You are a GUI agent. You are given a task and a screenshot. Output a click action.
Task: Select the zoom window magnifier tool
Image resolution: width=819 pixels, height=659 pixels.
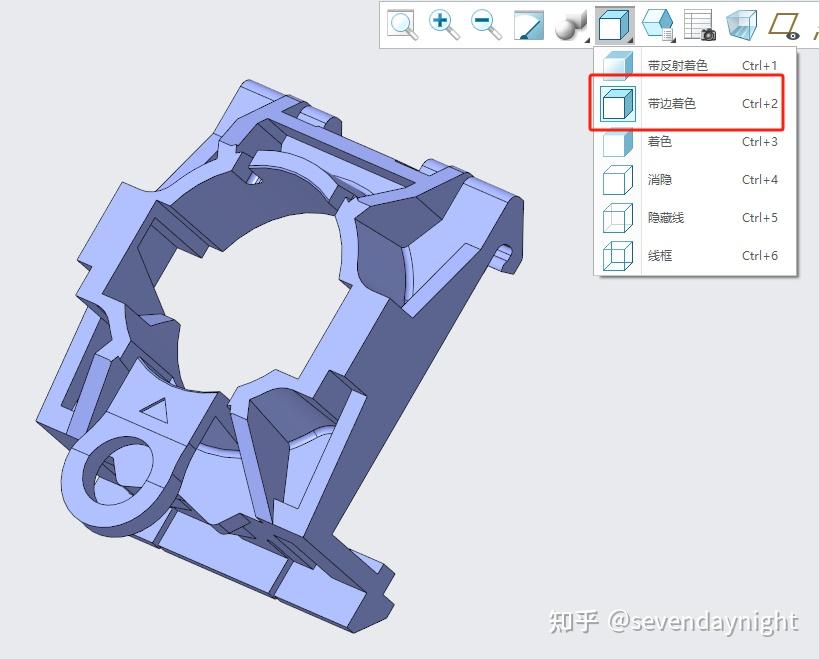click(403, 25)
